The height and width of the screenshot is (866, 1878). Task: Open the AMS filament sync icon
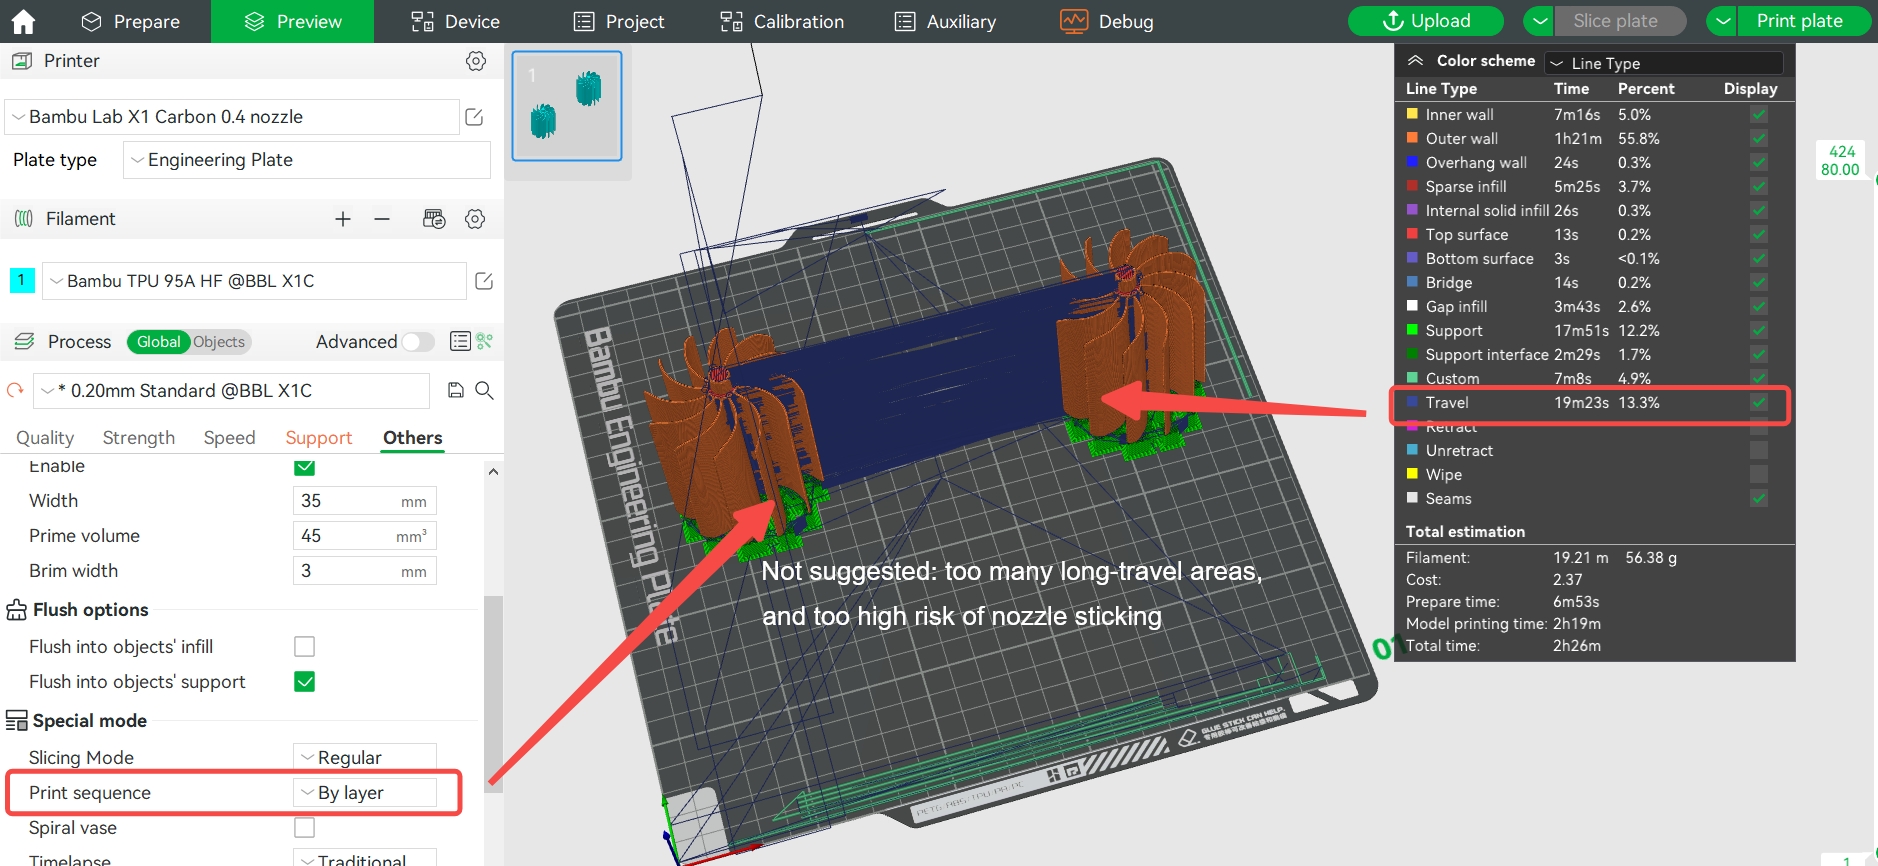pos(434,219)
